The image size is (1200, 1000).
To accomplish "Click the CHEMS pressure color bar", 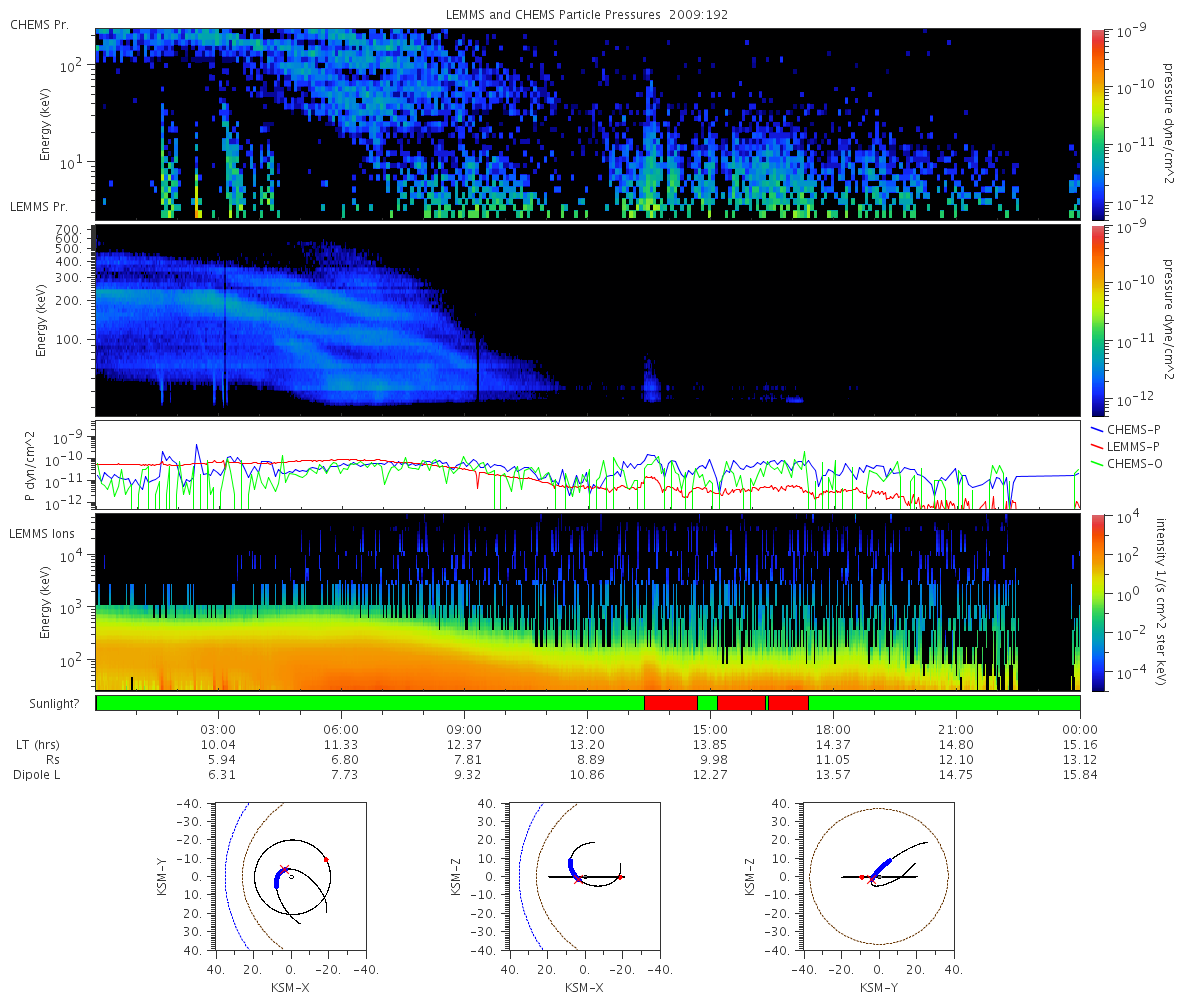I will 1098,124.
